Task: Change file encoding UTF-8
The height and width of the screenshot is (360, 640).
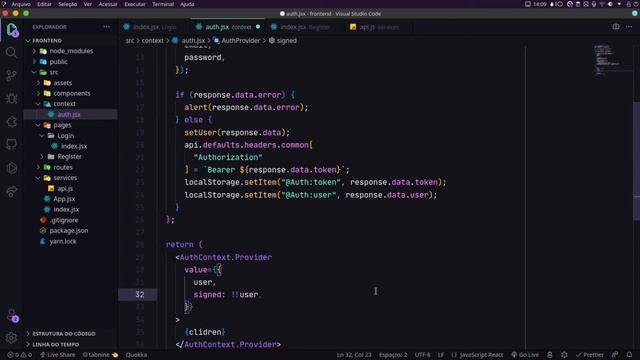Action: click(x=422, y=355)
